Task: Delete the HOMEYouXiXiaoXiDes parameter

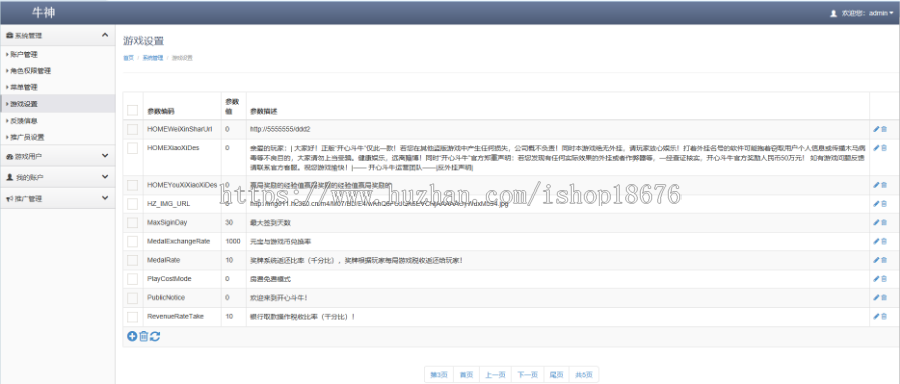Action: 884,185
